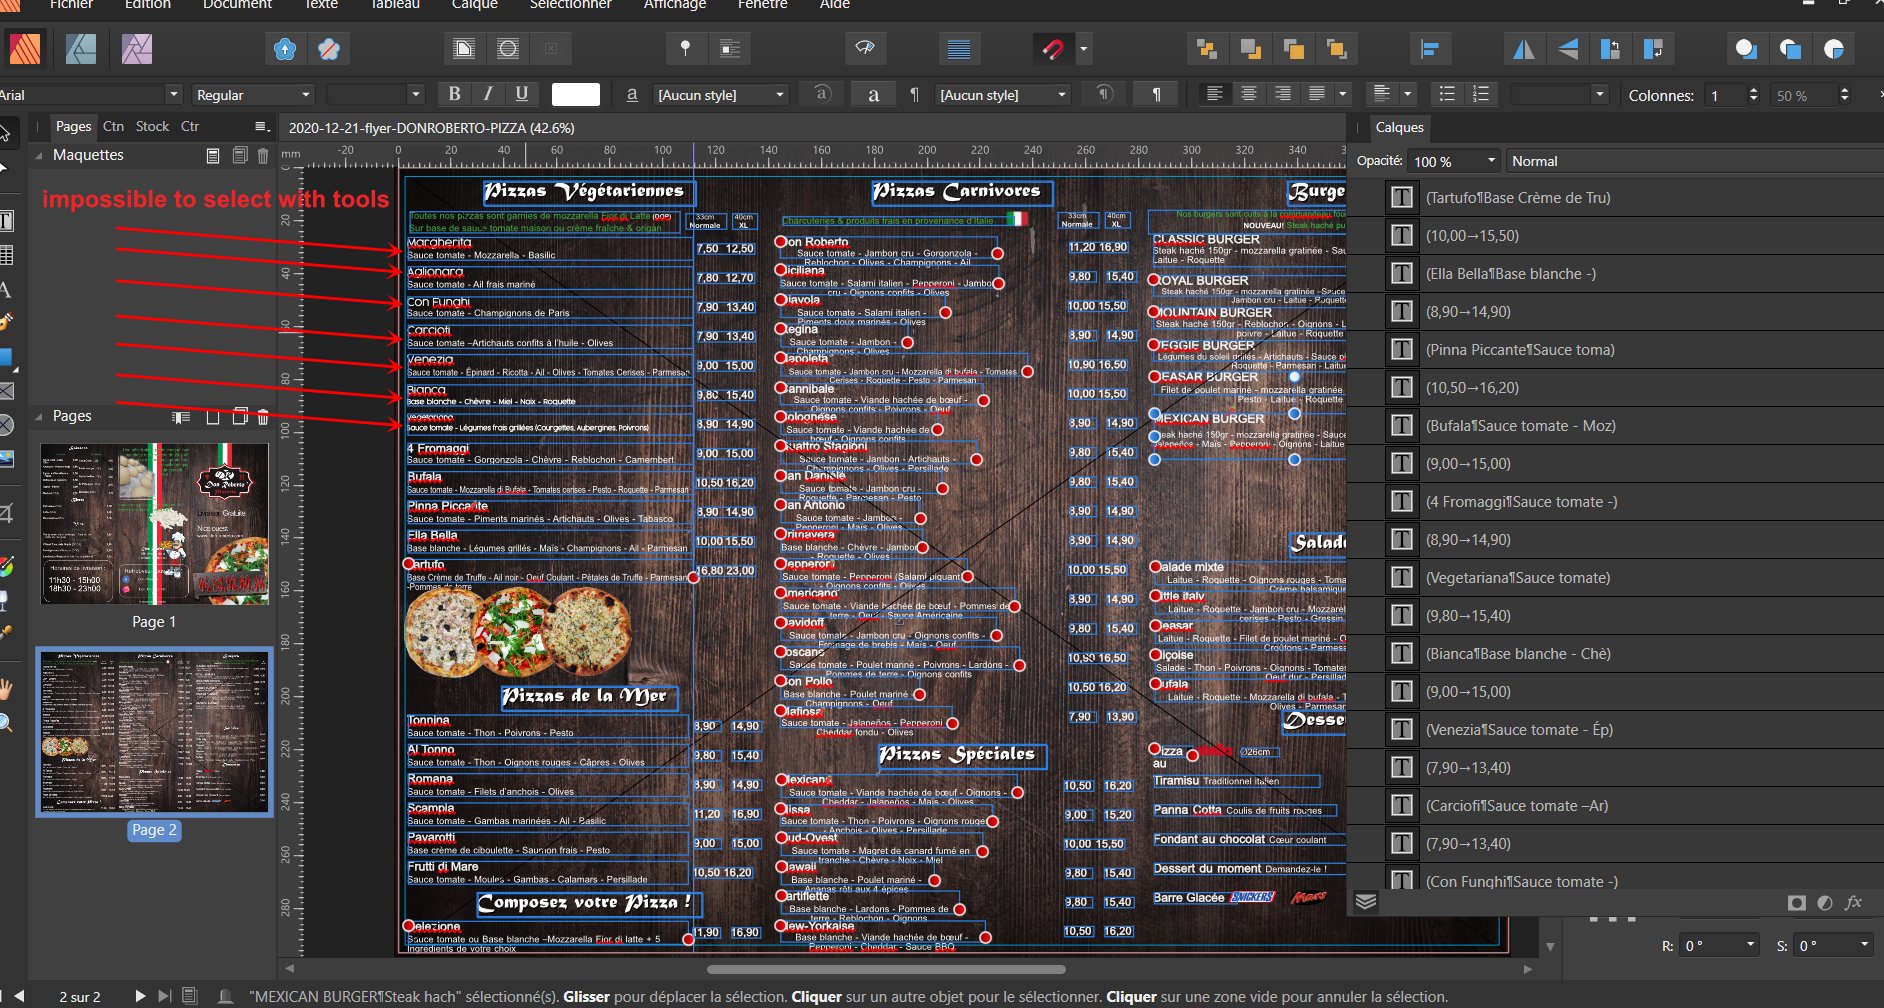Click the blue preflight upload icon
This screenshot has width=1884, height=1008.
tap(285, 48)
